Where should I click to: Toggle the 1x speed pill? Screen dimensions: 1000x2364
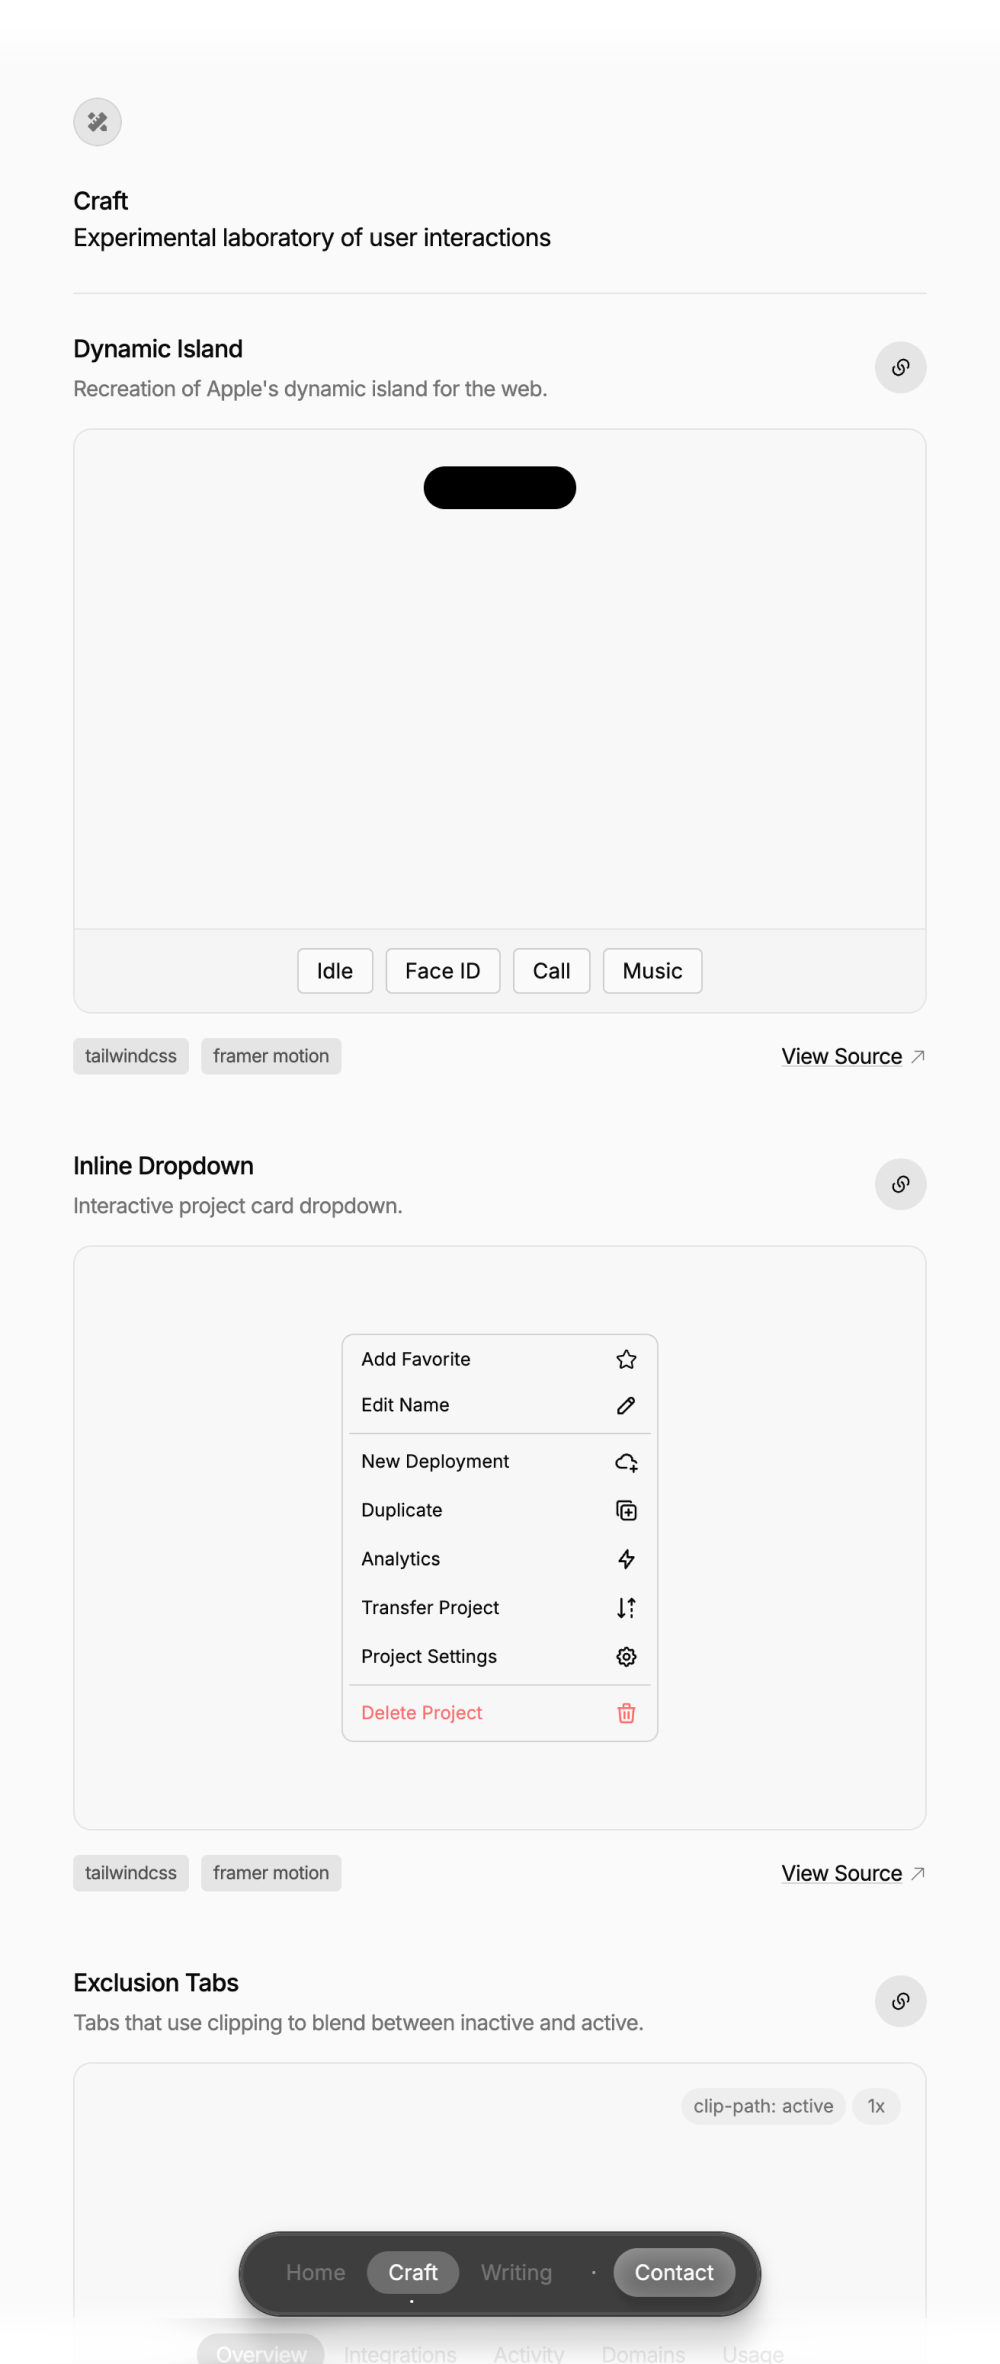(x=876, y=2106)
